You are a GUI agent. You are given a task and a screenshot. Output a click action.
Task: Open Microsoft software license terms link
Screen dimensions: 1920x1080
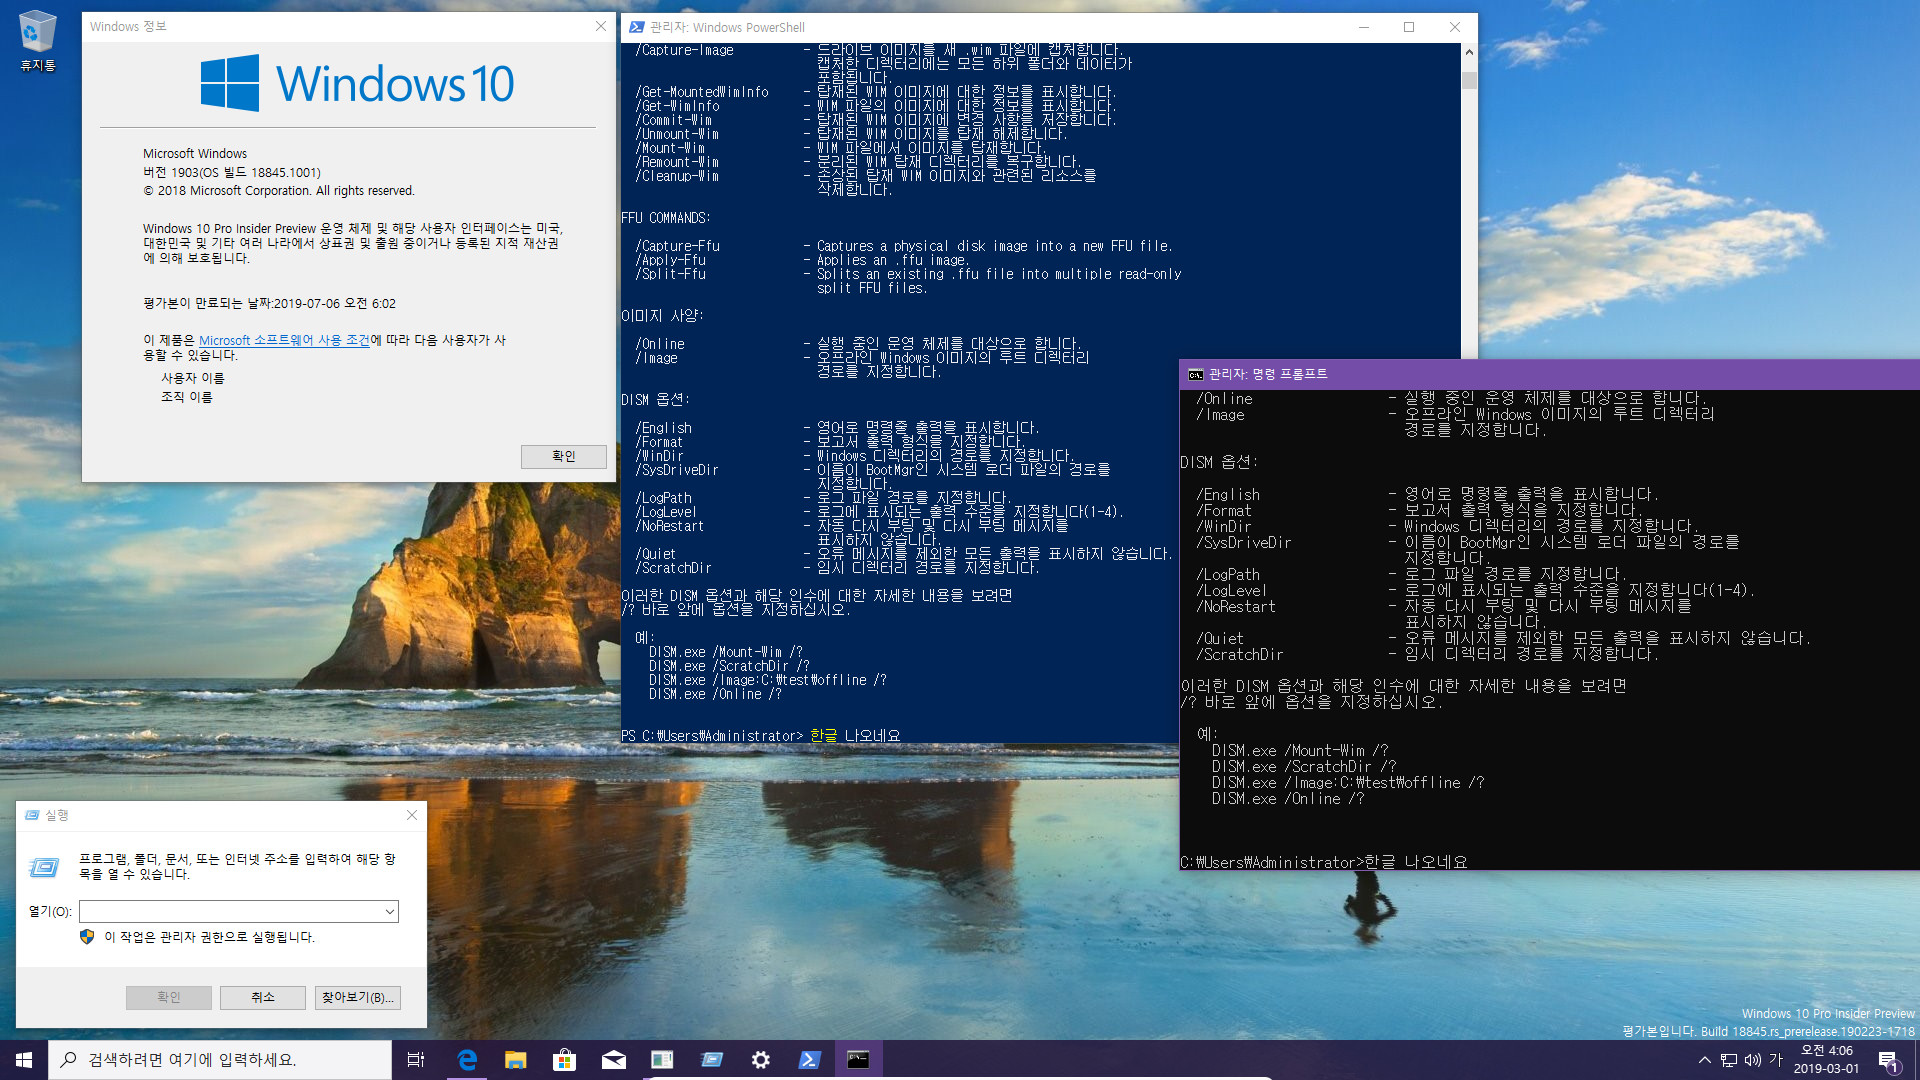[284, 340]
